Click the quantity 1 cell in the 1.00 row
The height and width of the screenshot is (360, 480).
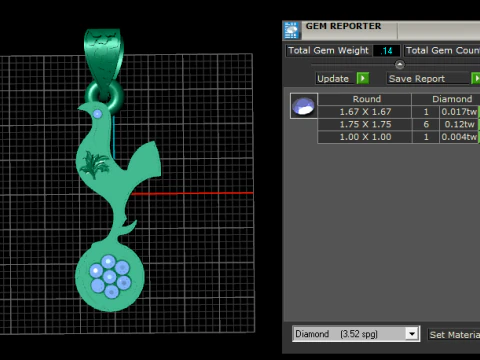(x=426, y=137)
